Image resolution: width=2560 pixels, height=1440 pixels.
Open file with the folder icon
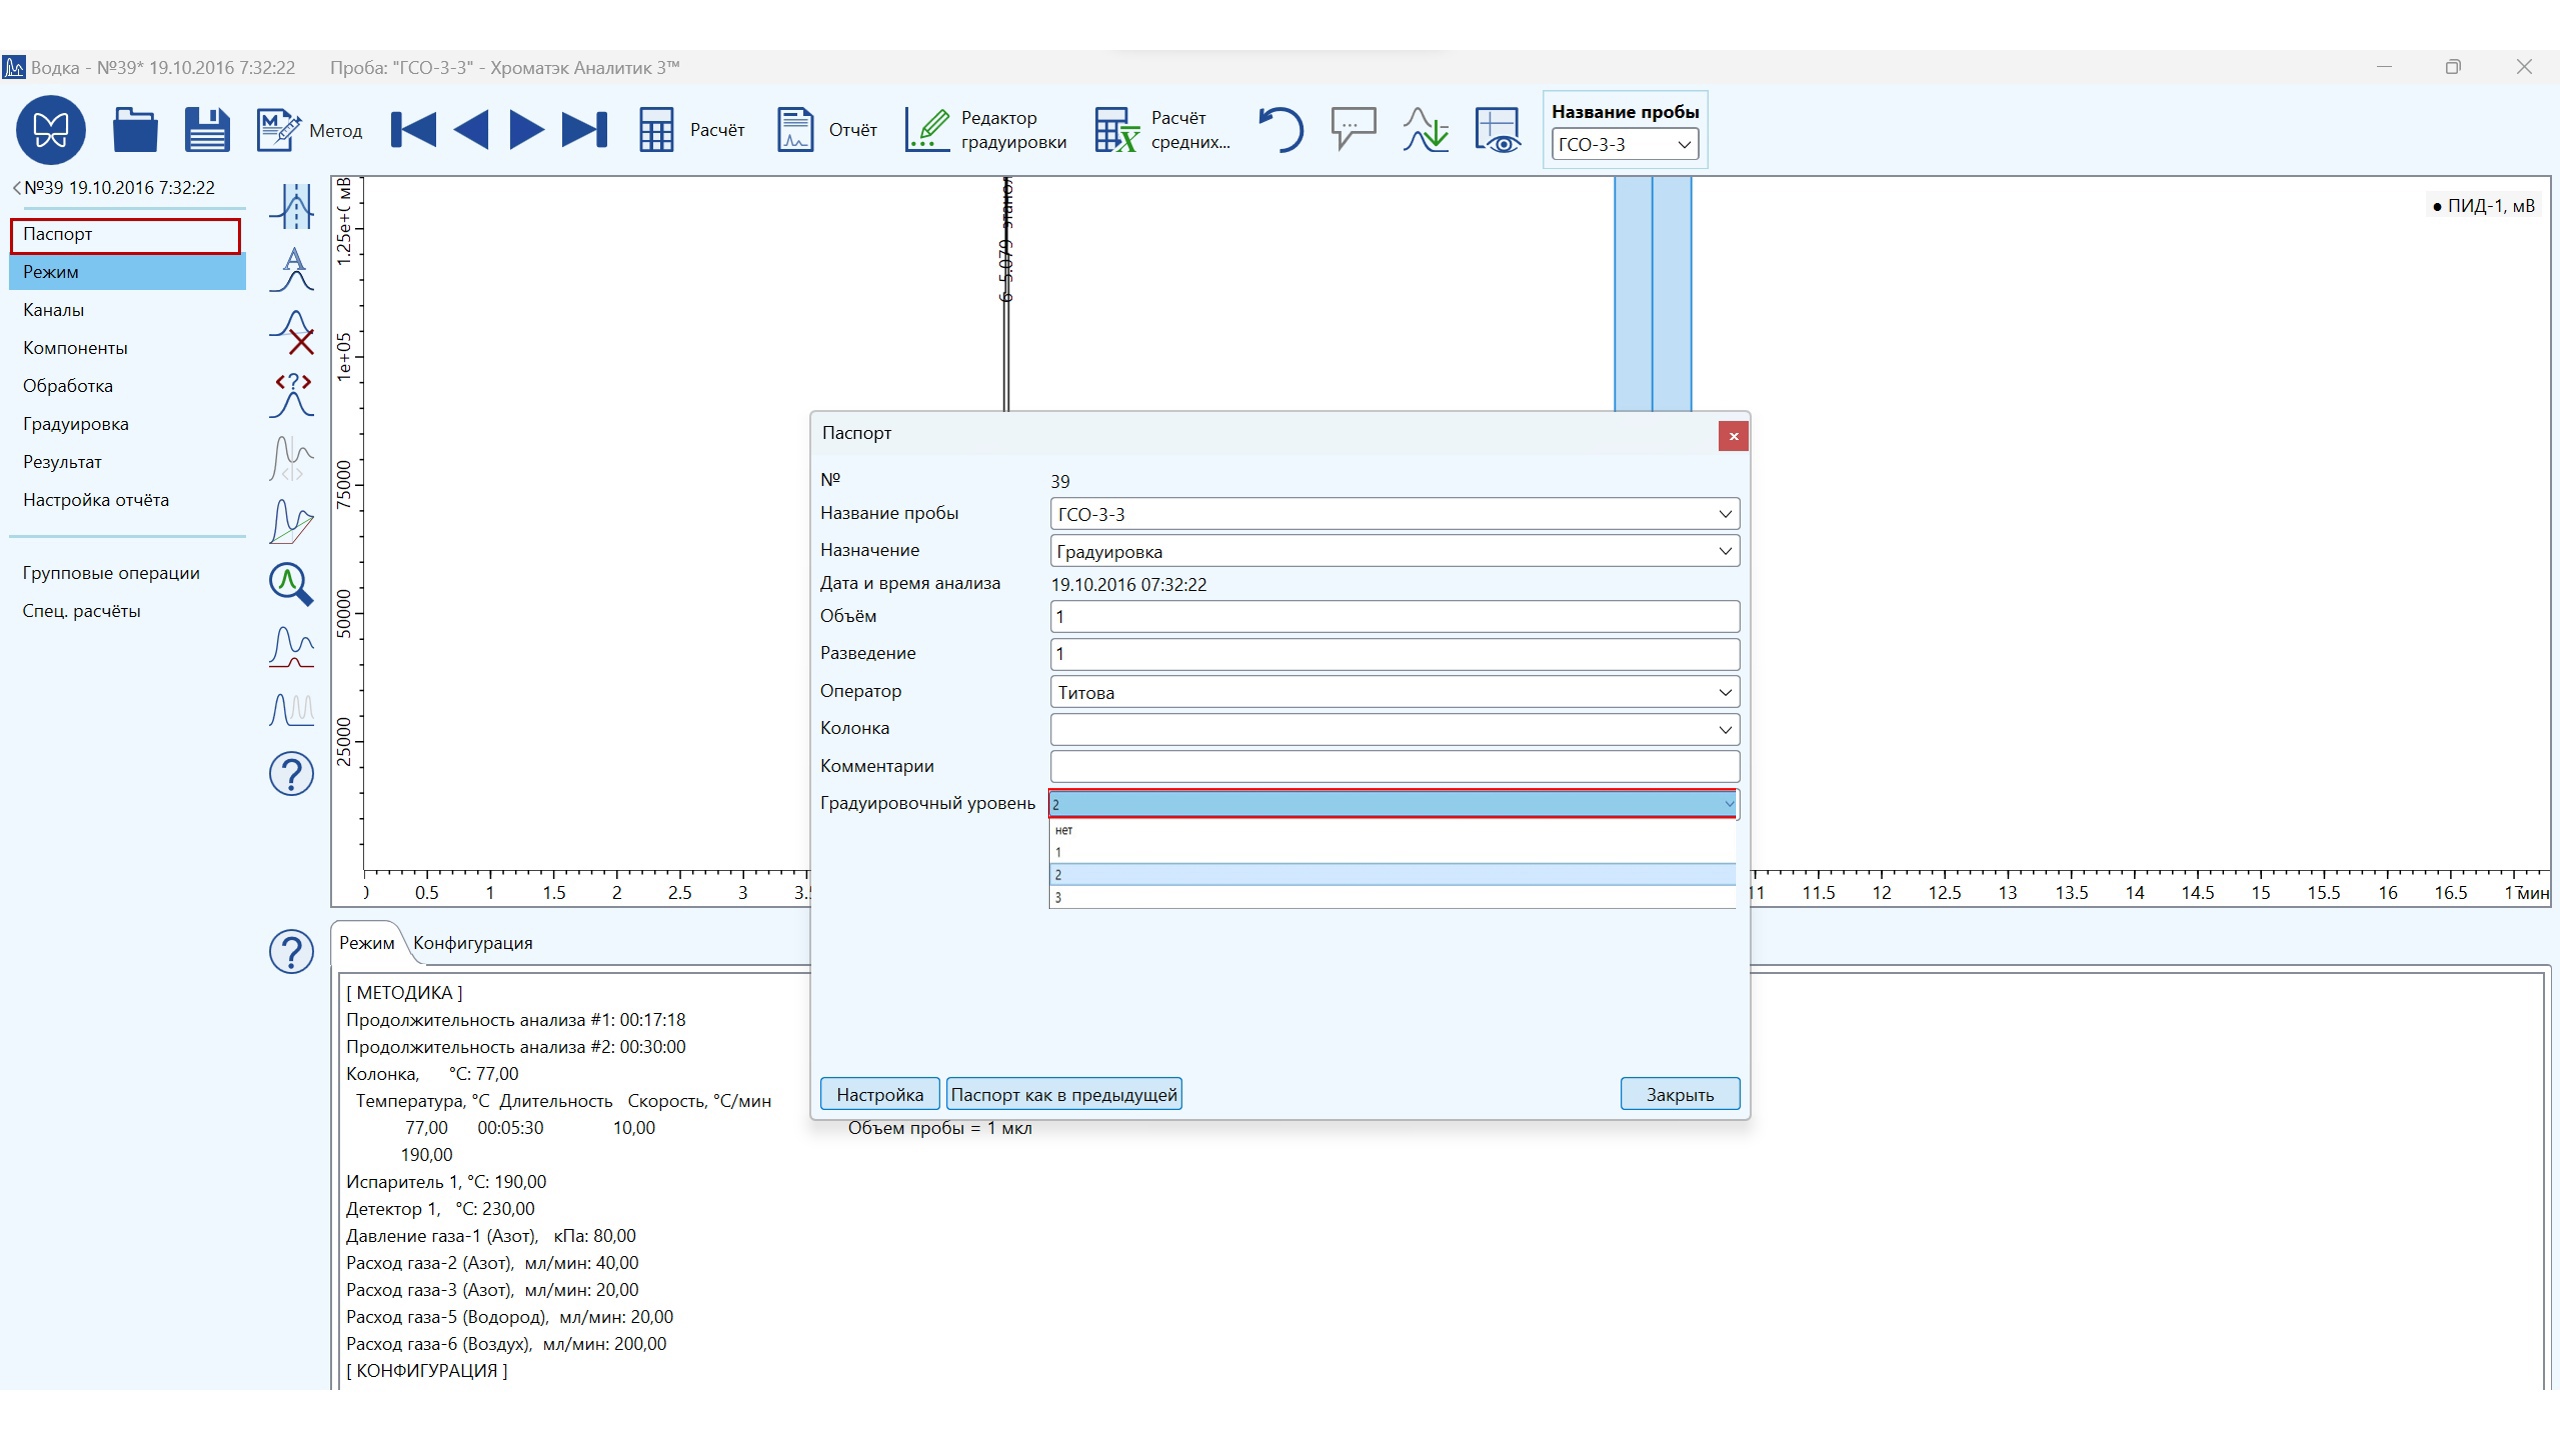(135, 130)
